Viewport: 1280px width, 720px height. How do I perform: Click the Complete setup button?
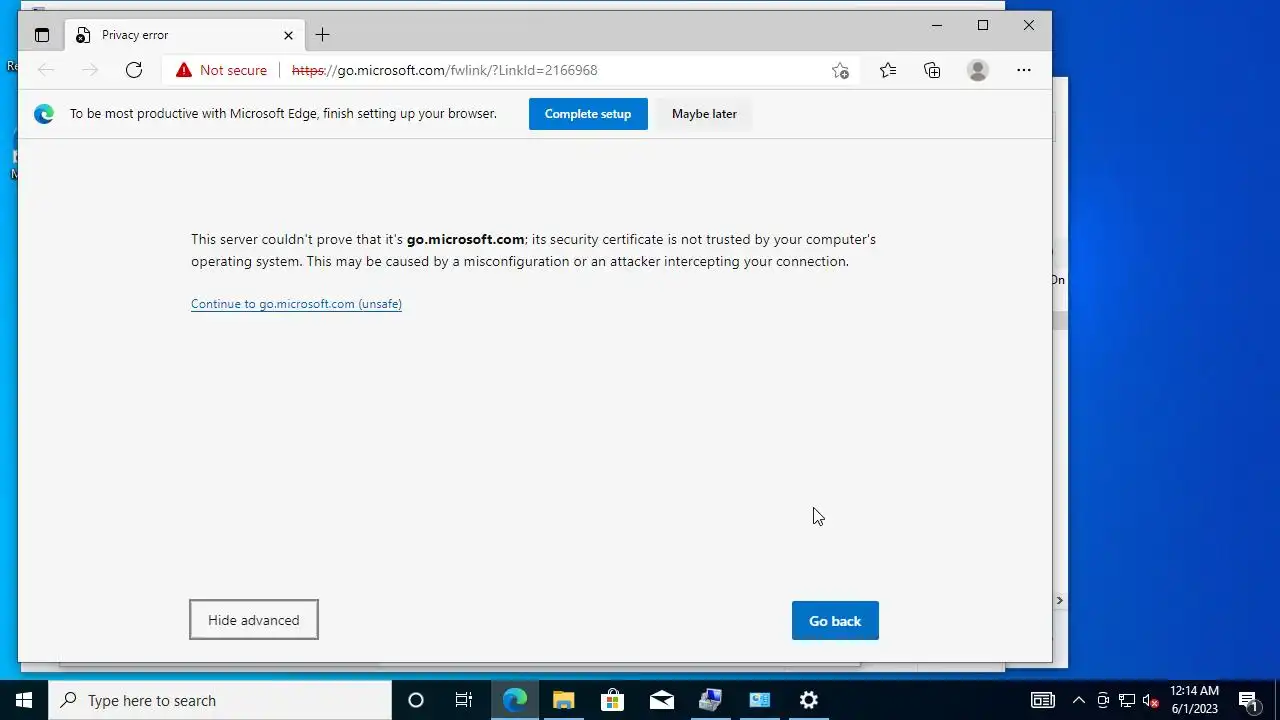coord(588,114)
